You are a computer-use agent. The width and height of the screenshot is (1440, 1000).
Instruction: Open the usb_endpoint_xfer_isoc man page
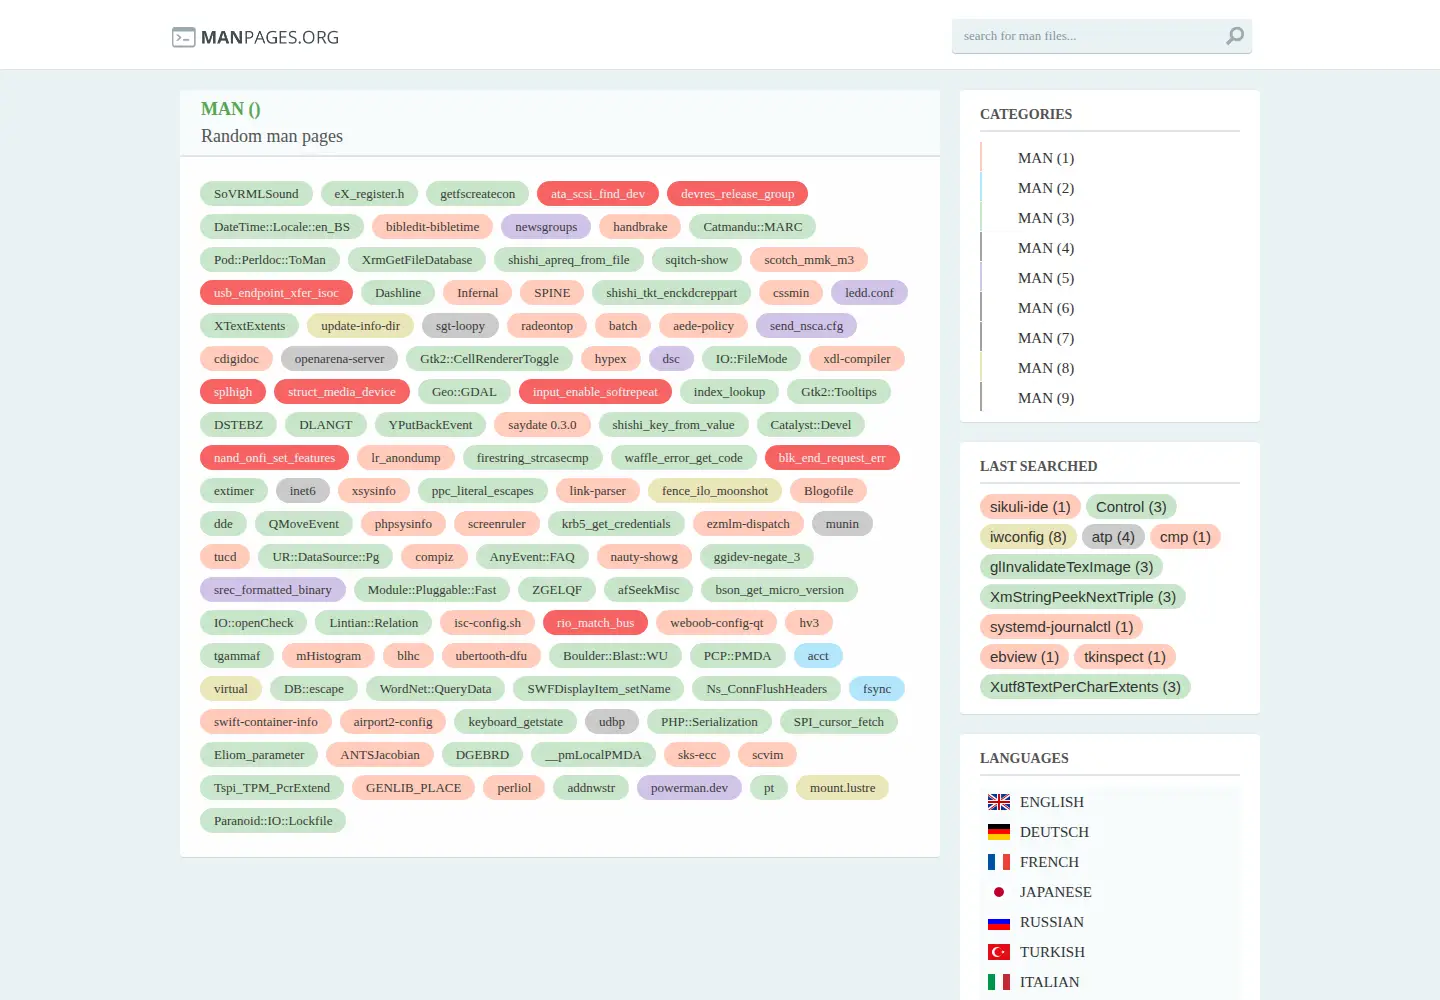coord(276,293)
